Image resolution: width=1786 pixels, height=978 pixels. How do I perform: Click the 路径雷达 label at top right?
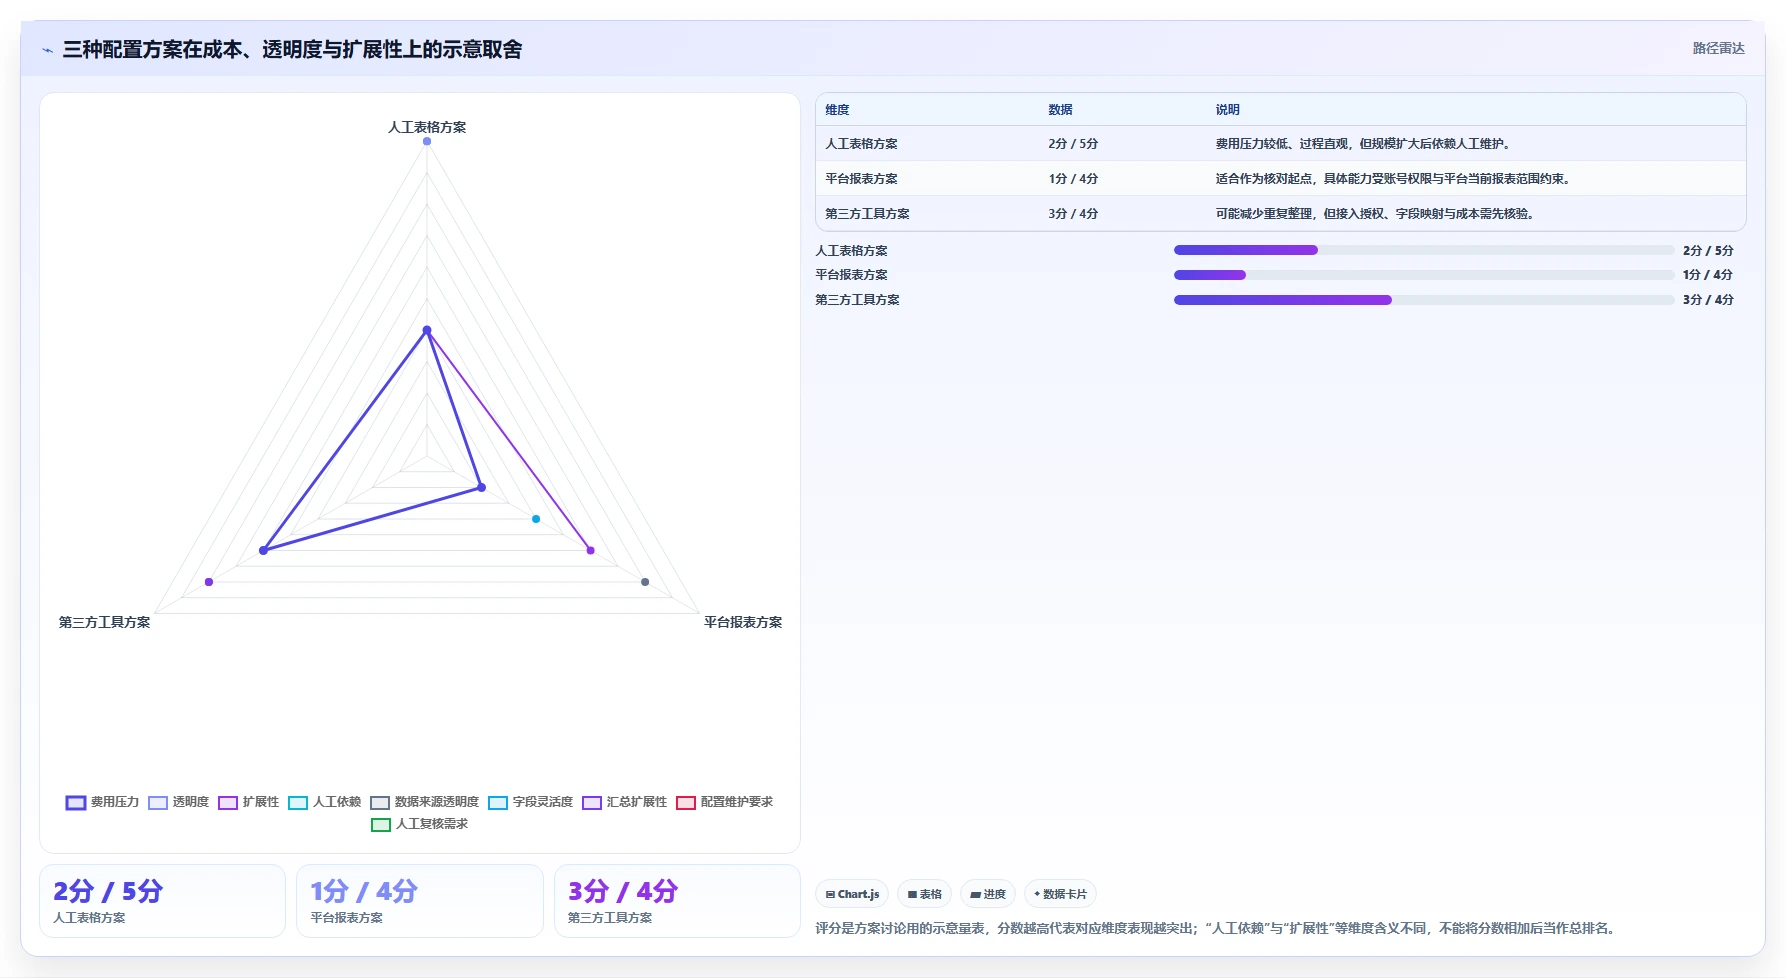click(x=1718, y=48)
